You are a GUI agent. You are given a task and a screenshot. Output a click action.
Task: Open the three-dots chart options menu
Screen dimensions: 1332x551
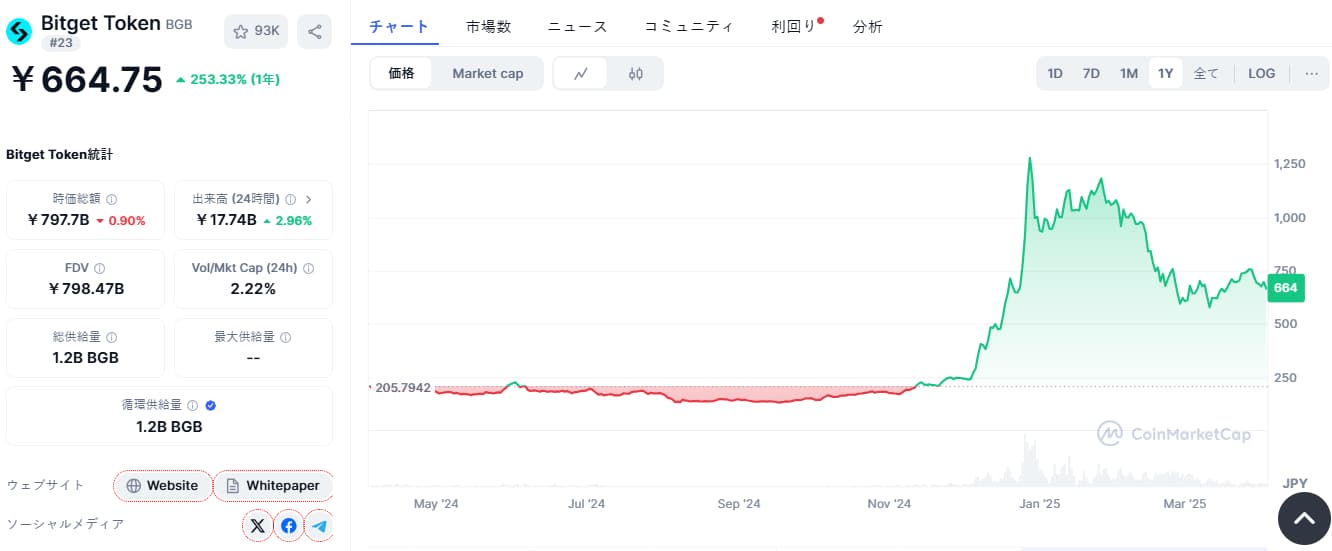click(1311, 73)
